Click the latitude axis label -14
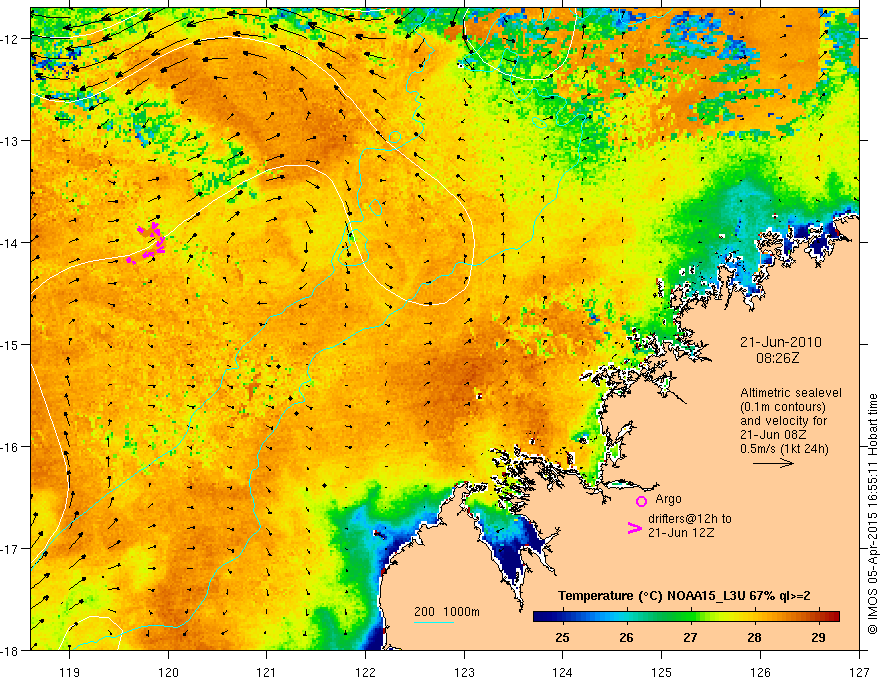The image size is (880, 680). pos(10,243)
